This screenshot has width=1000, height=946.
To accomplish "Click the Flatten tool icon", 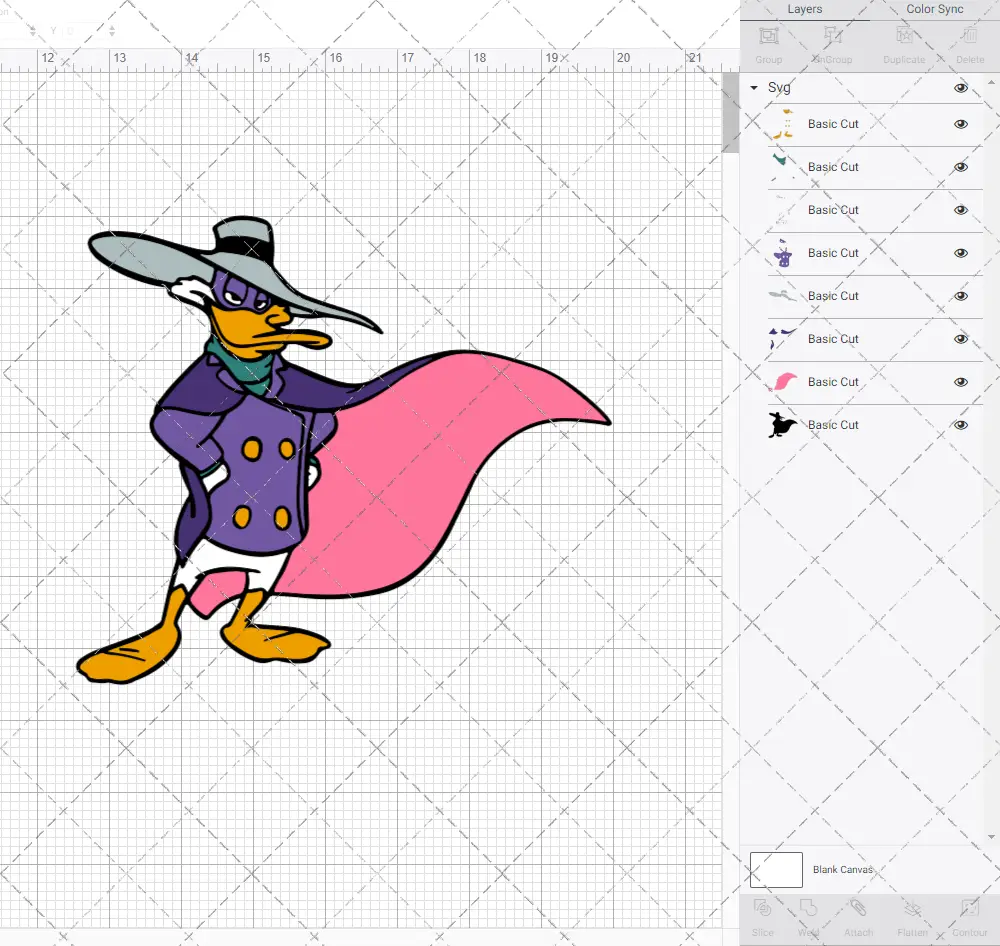I will click(913, 907).
